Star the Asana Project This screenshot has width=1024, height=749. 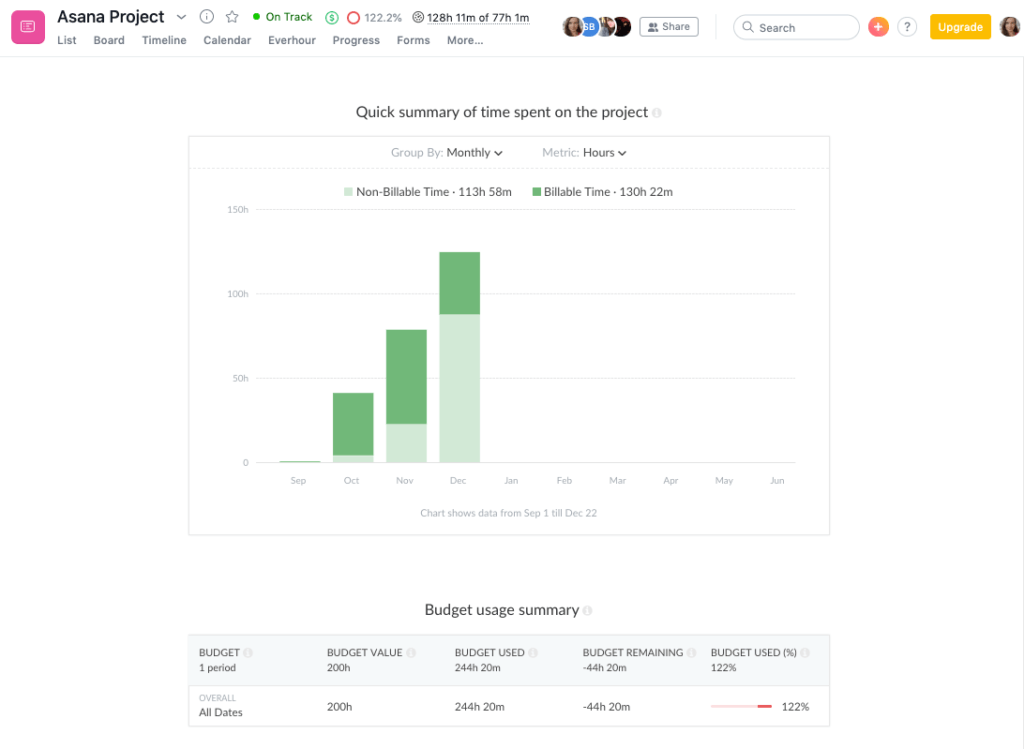tap(233, 16)
